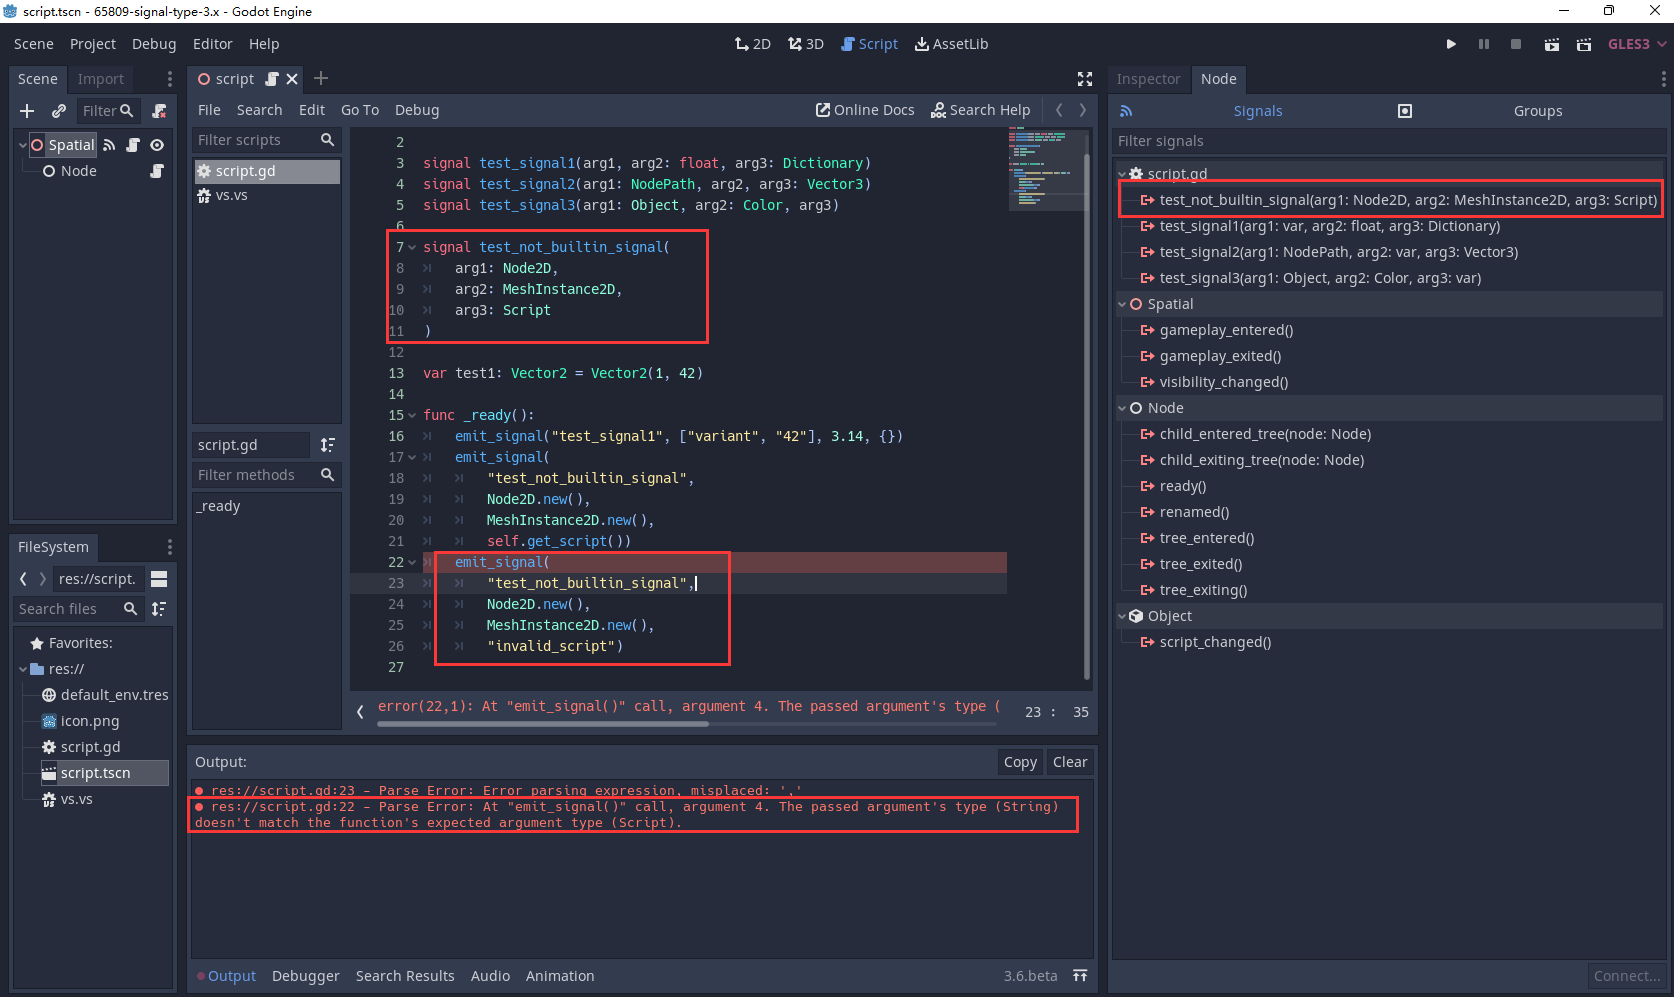
Task: Select visibility_changed() signal
Action: click(x=1224, y=382)
